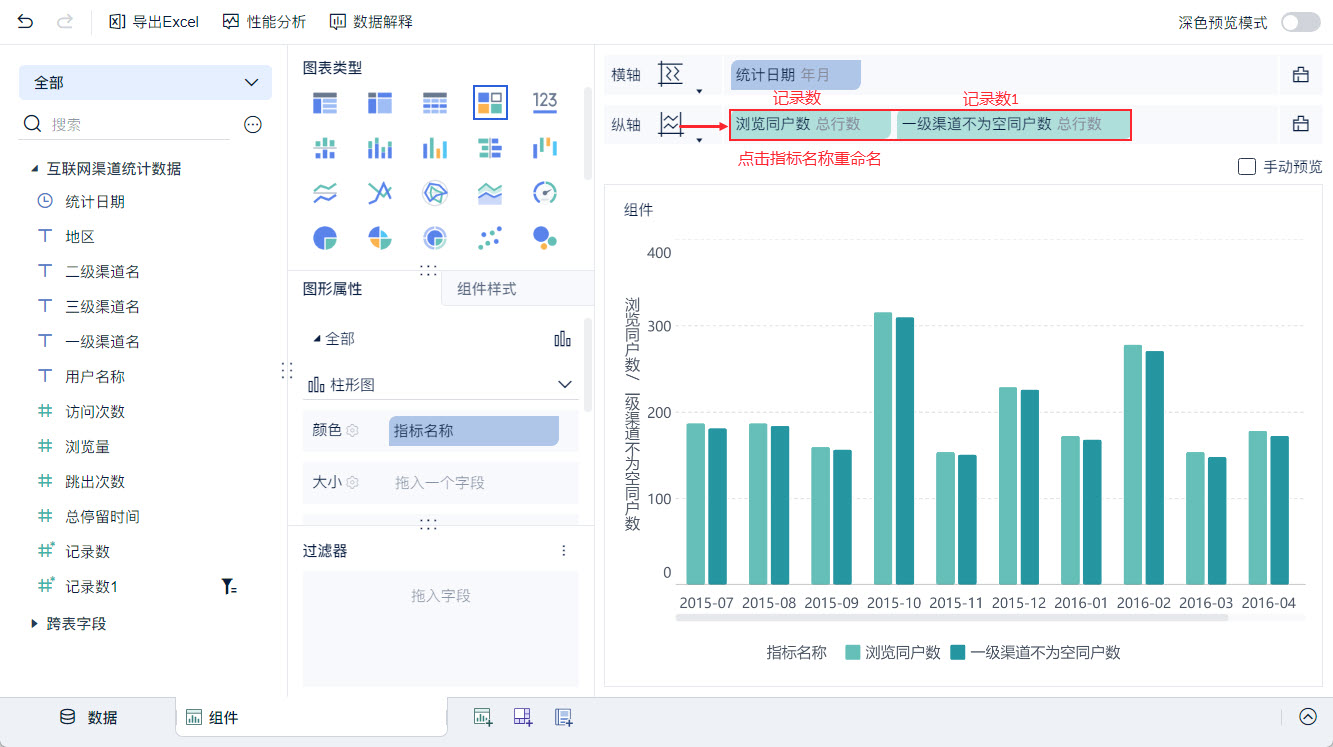Click the filter icon beside 记录数1
1333x747 pixels.
(229, 587)
